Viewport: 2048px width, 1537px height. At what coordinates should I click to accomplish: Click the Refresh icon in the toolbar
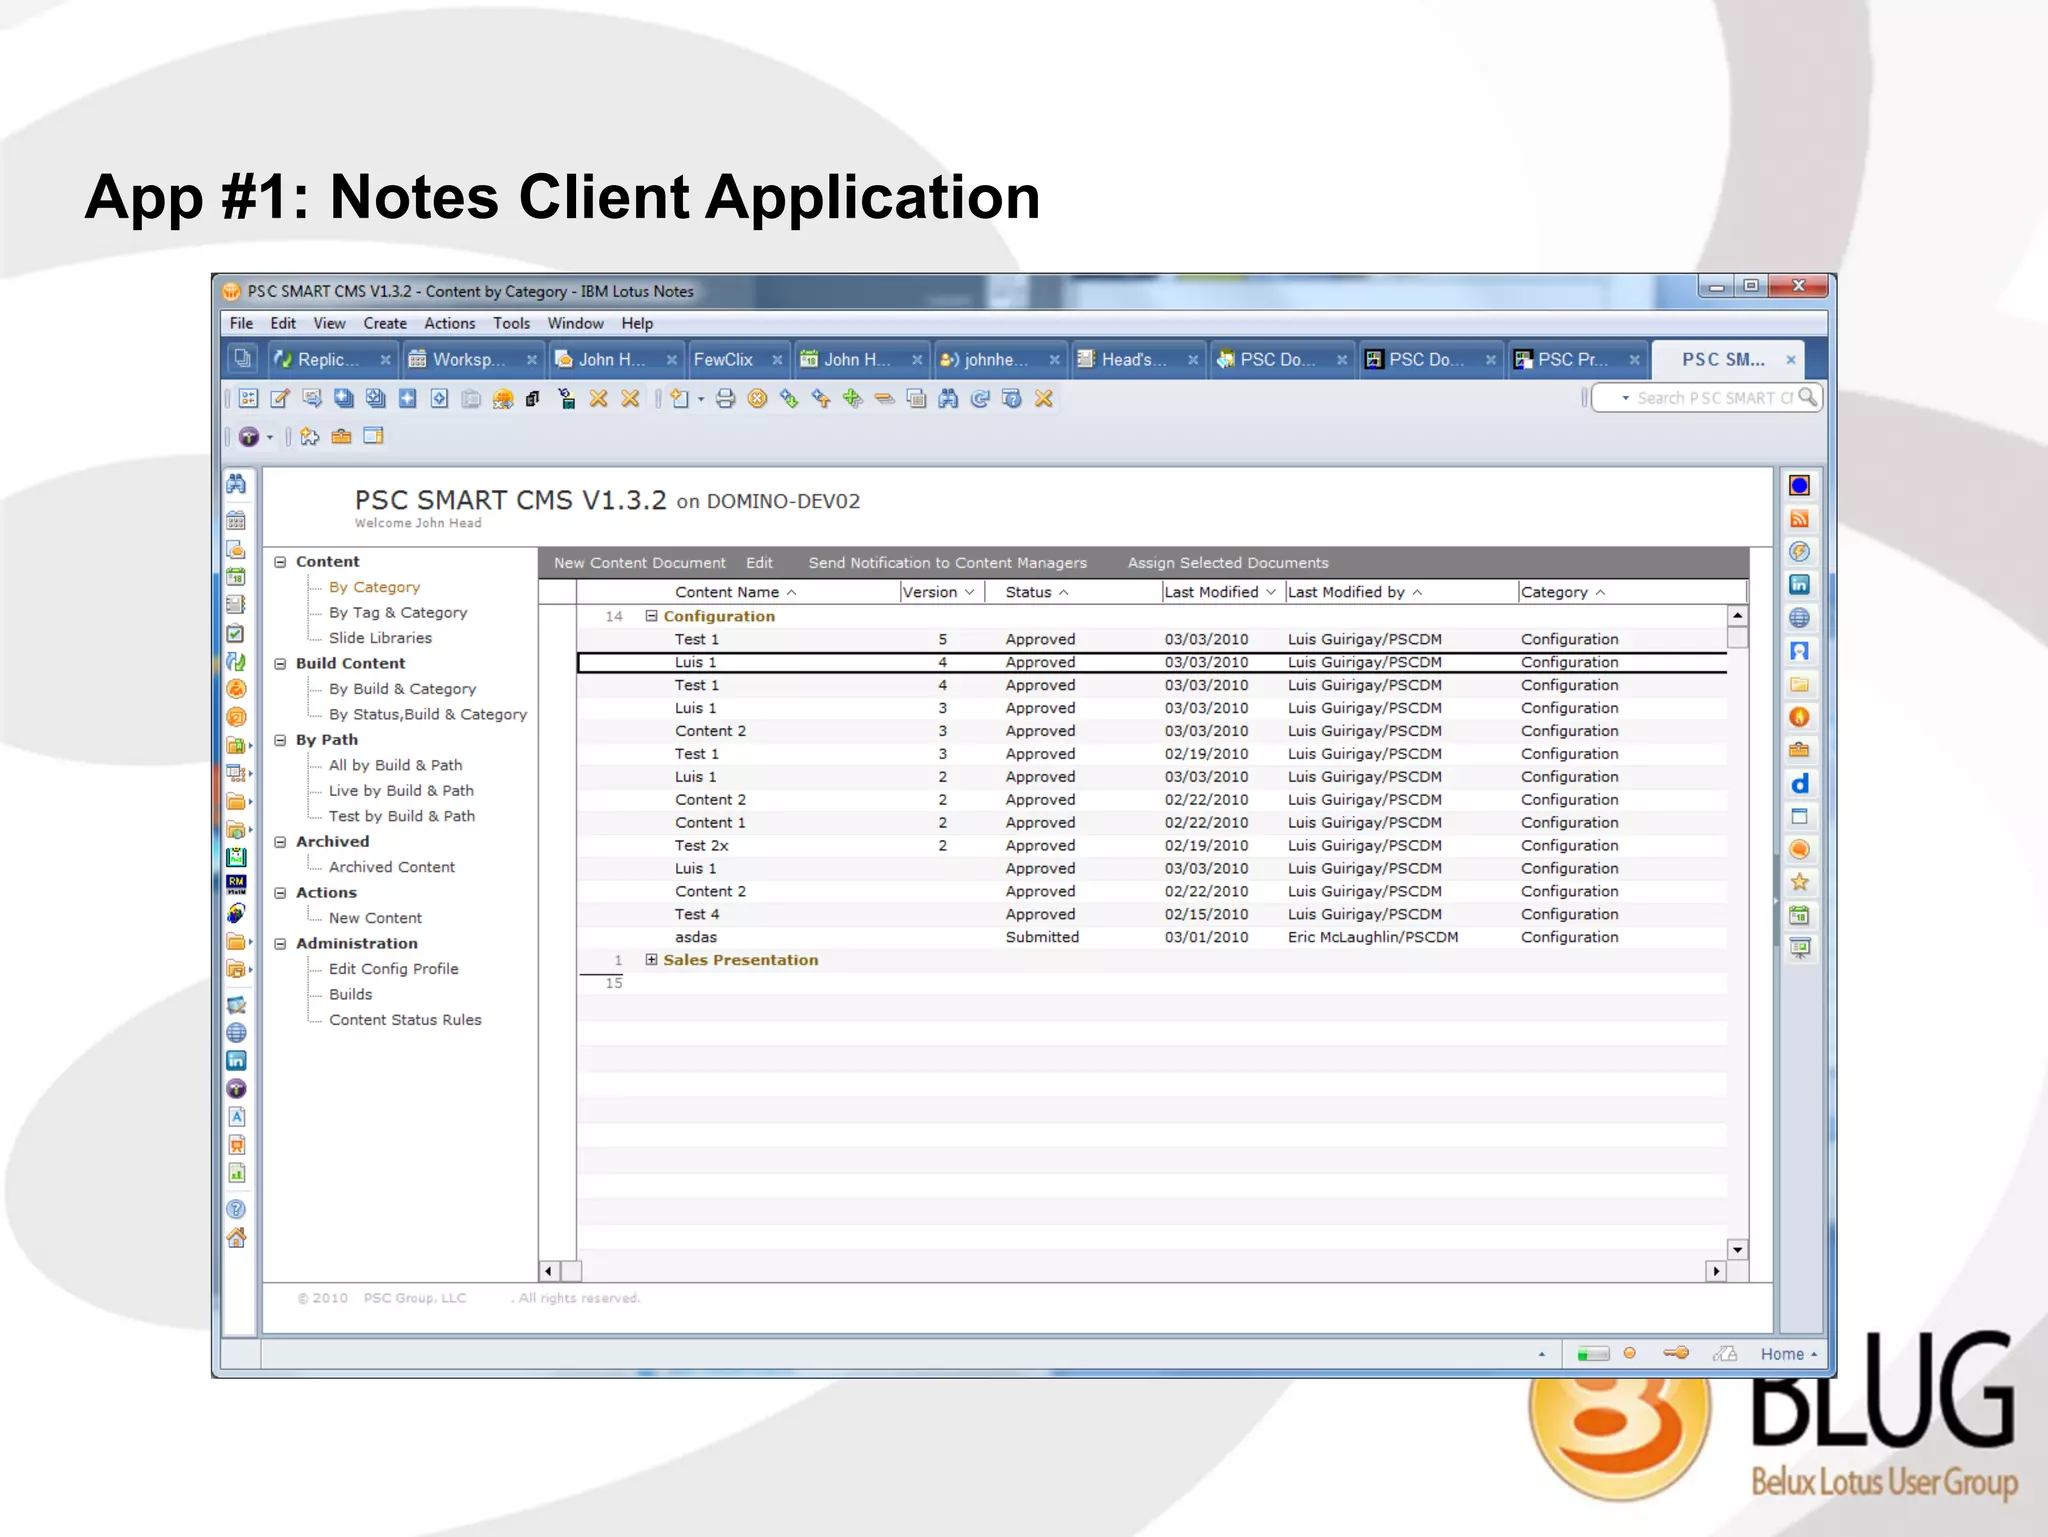point(980,399)
